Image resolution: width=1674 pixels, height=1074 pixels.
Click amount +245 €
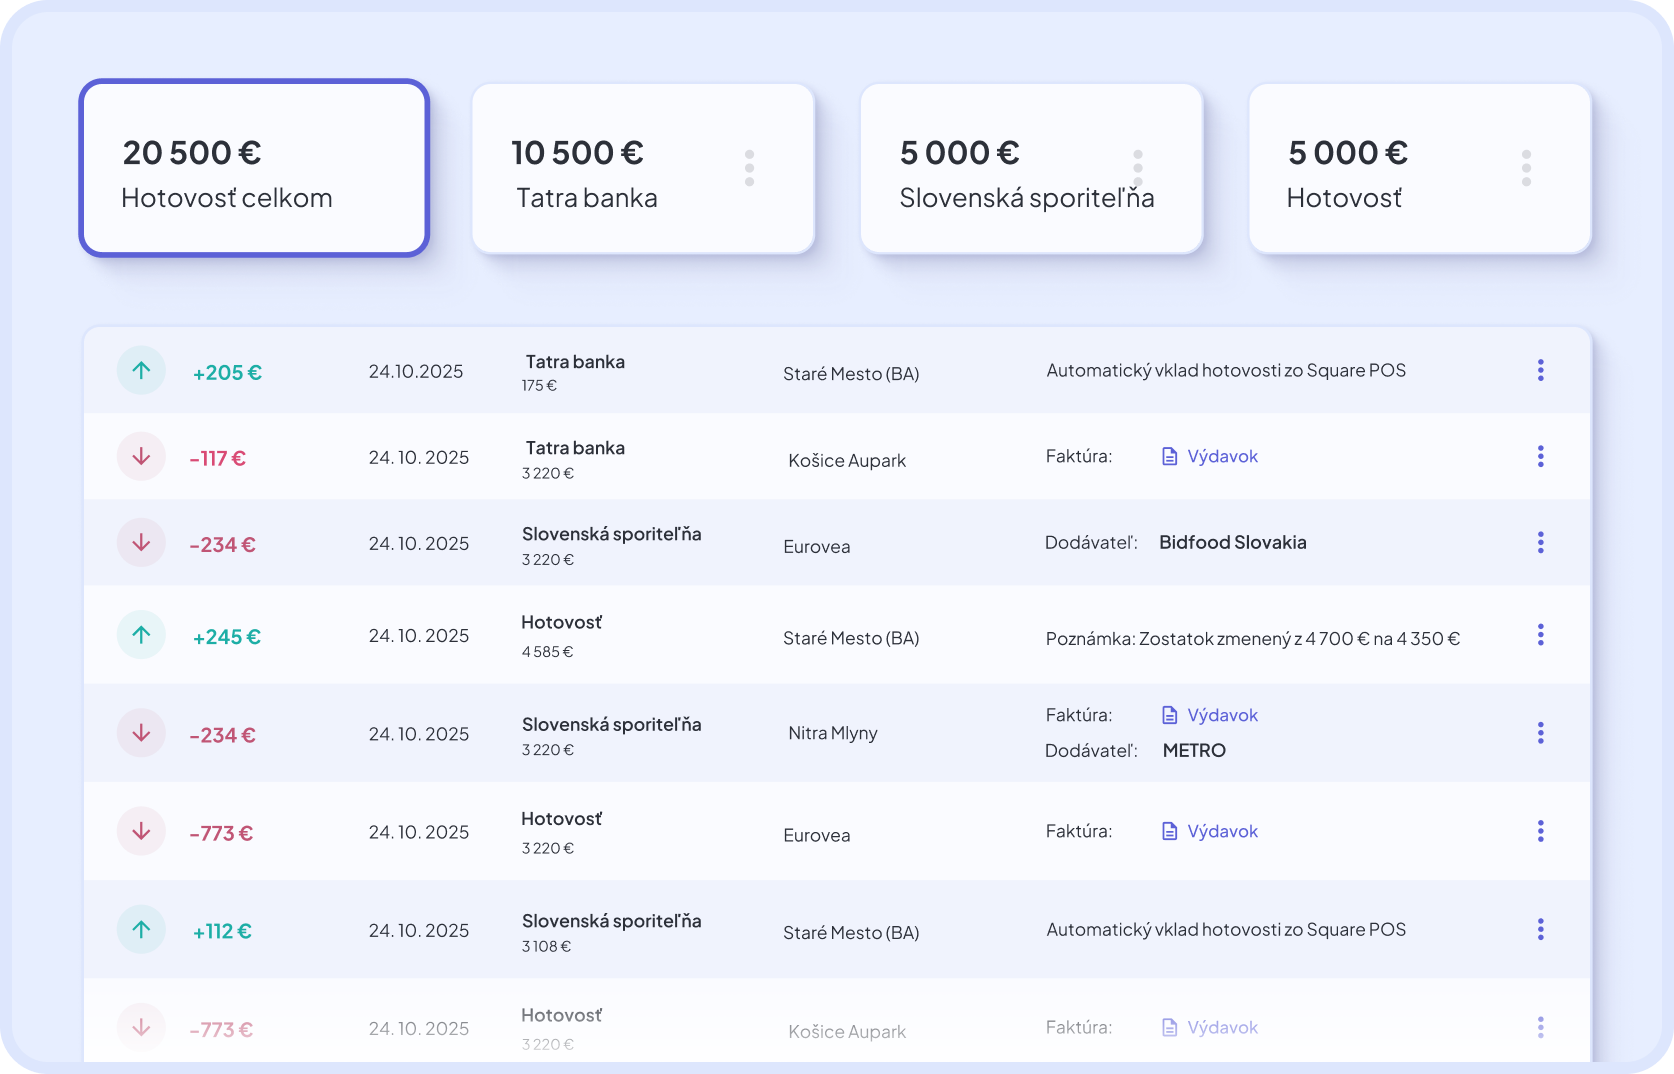[227, 637]
